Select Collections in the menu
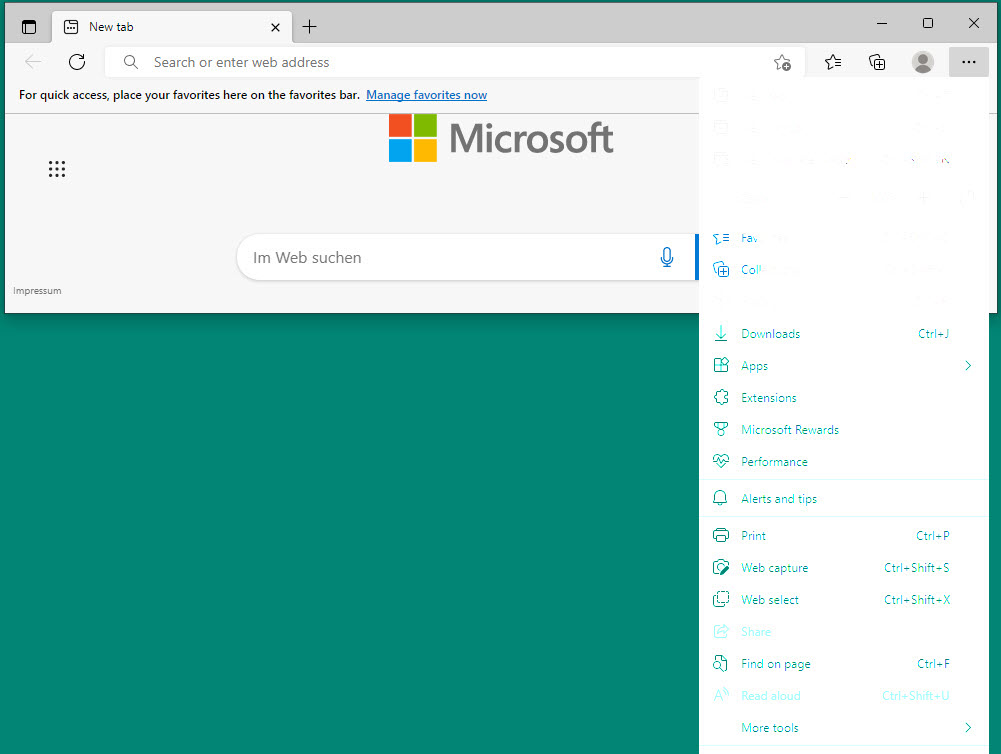The height and width of the screenshot is (754, 1001). point(843,269)
